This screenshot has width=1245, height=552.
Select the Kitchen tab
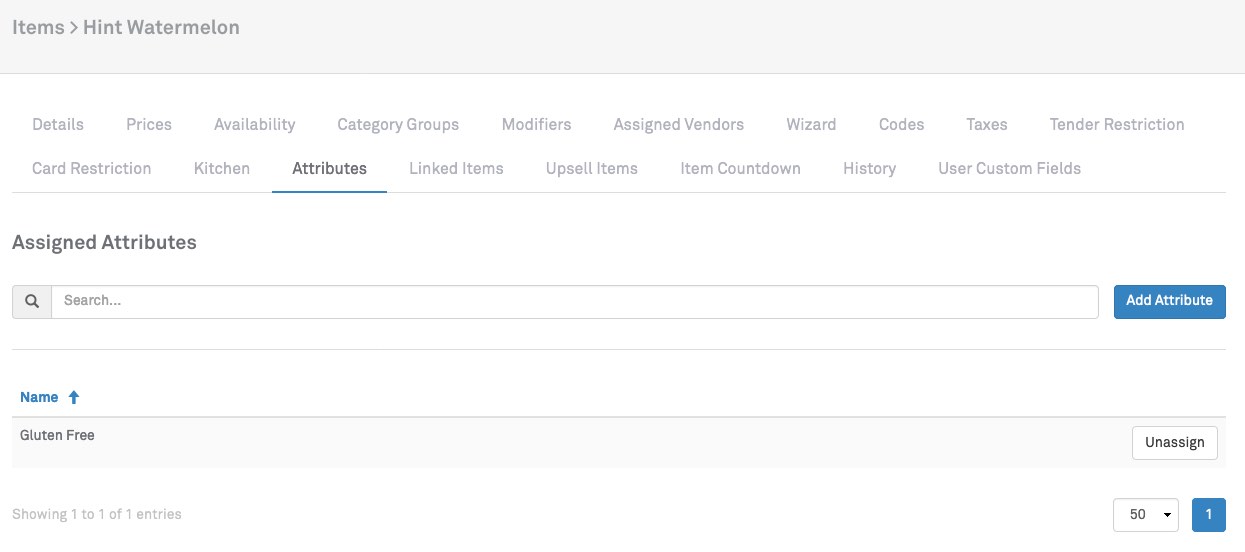click(221, 168)
